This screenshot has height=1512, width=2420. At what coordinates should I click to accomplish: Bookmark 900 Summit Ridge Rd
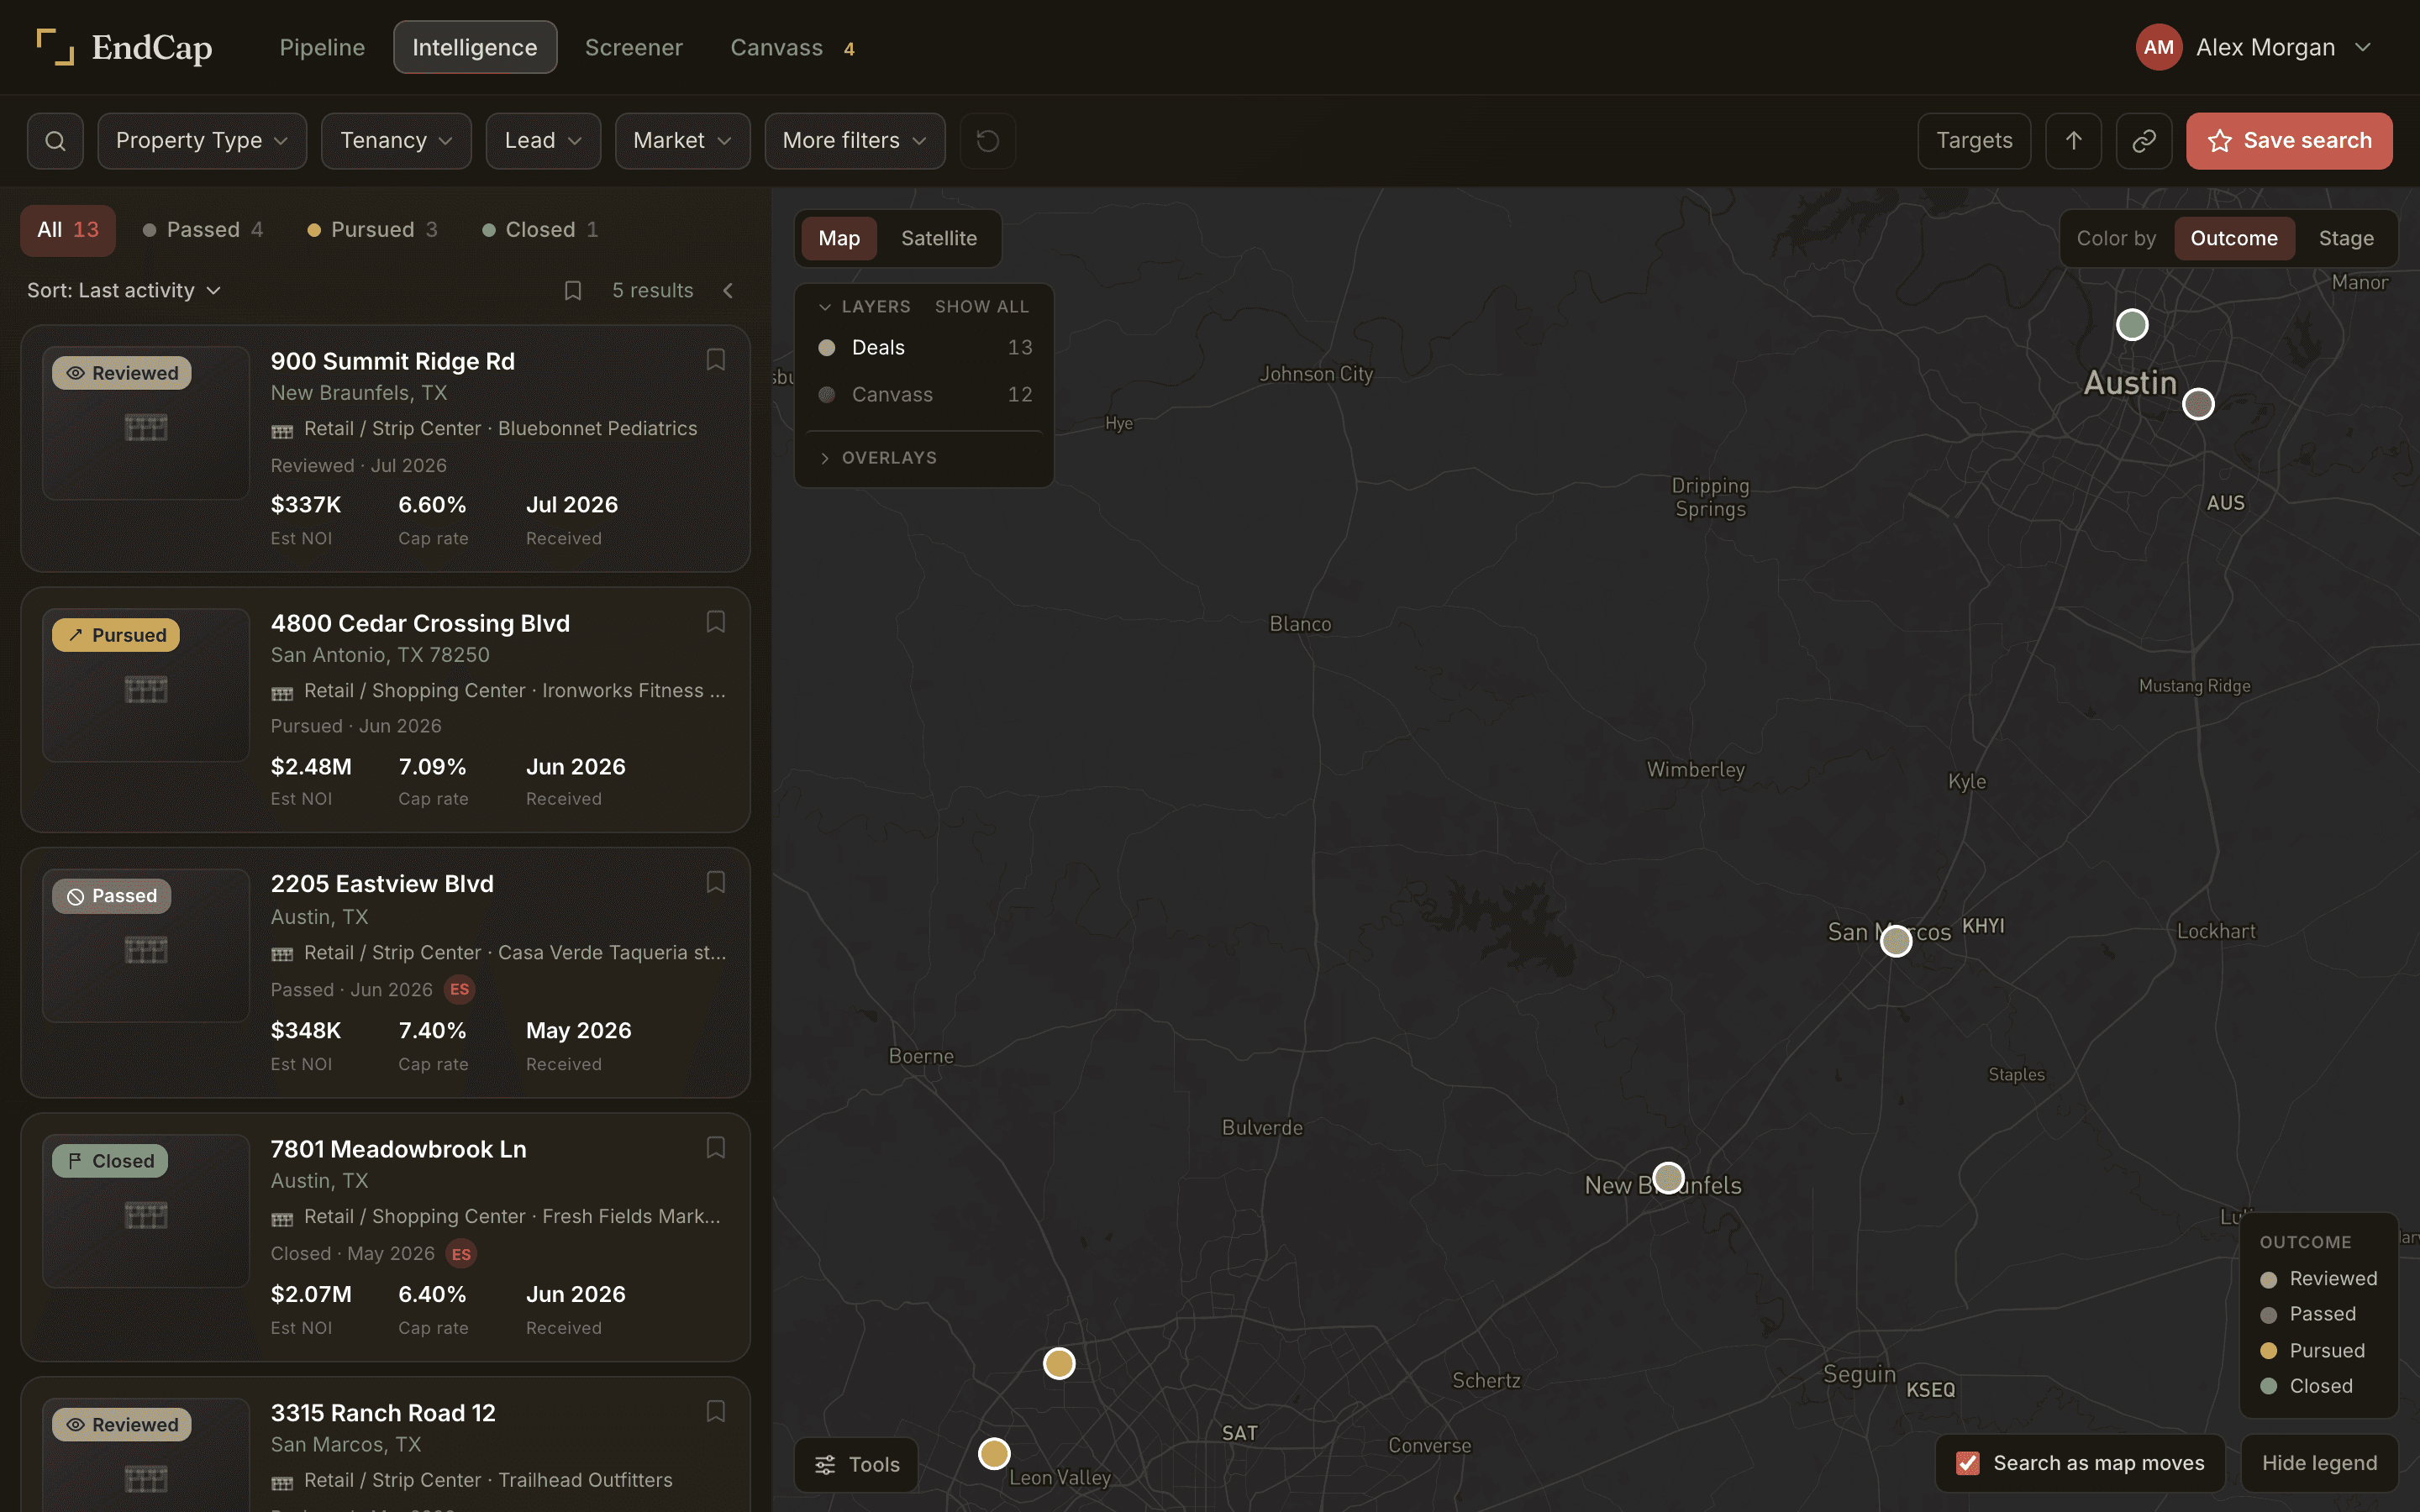tap(715, 360)
